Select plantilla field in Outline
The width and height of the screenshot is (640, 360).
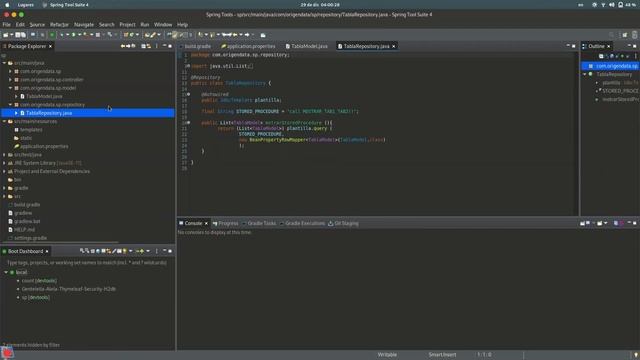coord(611,83)
